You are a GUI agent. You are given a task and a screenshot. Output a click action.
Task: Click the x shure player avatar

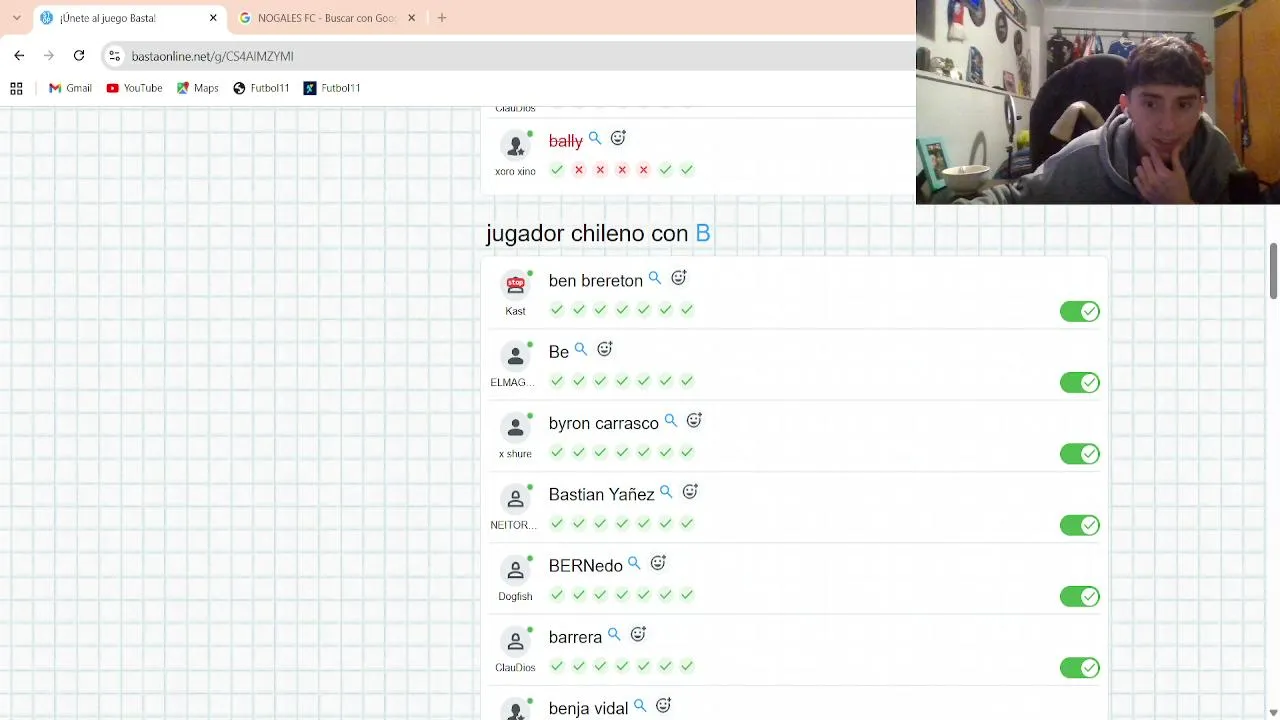tap(515, 427)
